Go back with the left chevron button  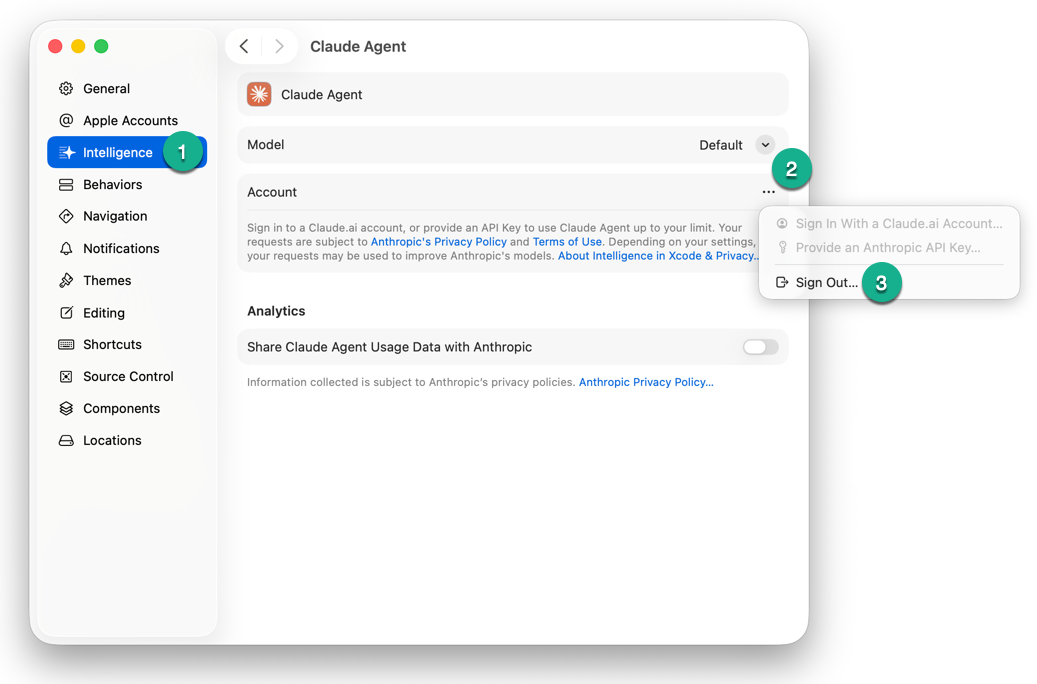(x=244, y=46)
